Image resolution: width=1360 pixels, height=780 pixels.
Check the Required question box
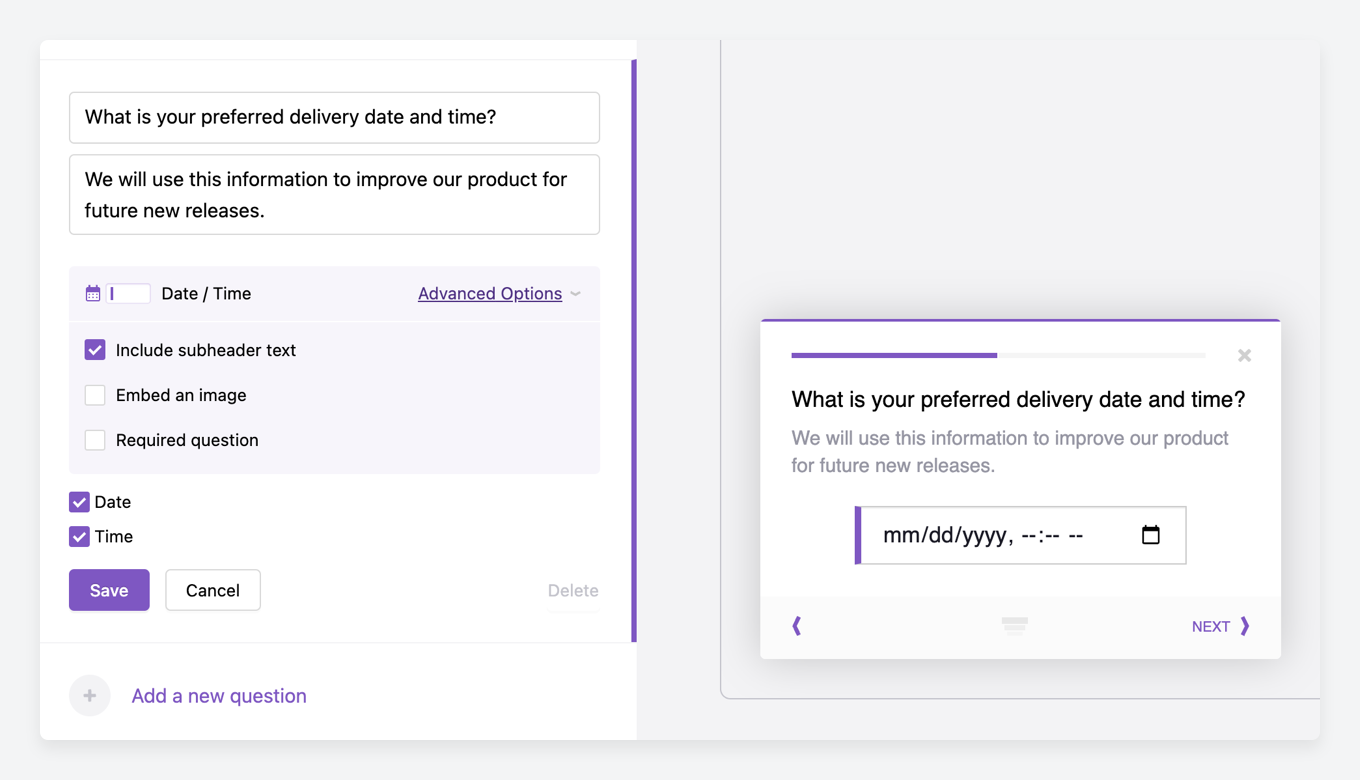(x=95, y=440)
